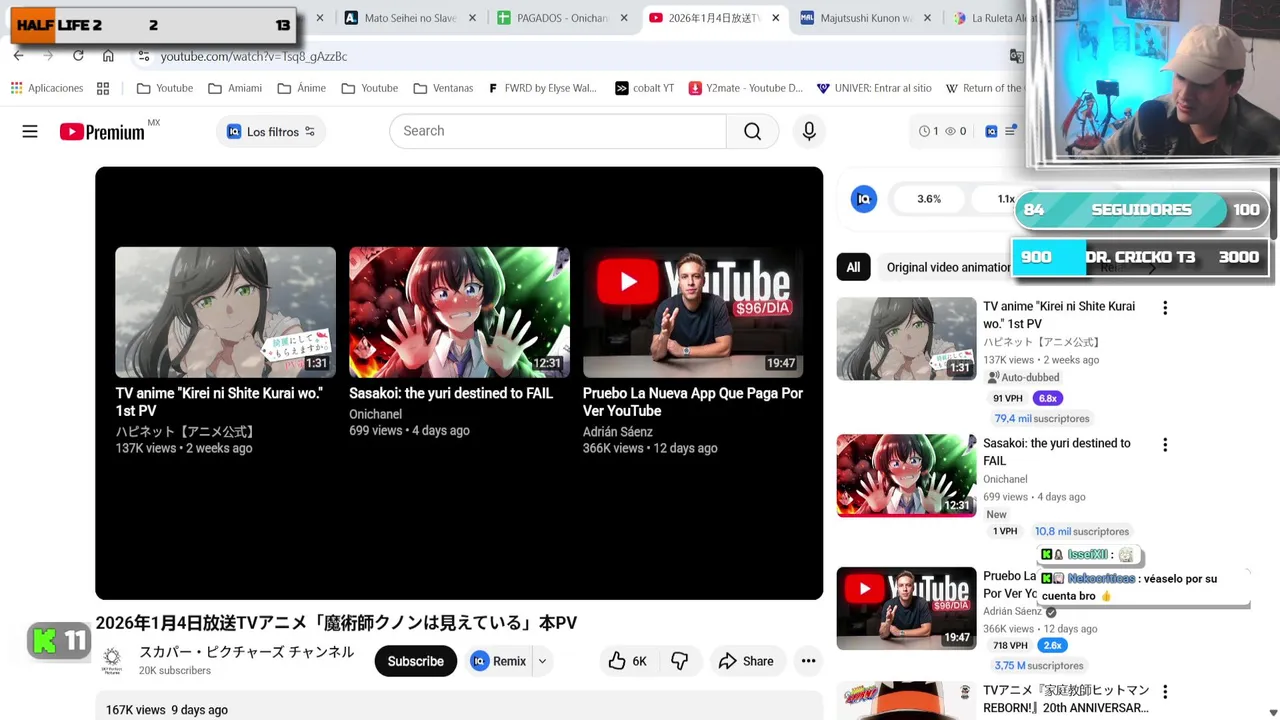
Task: Open the cobalt YT bookmark
Action: coord(644,88)
